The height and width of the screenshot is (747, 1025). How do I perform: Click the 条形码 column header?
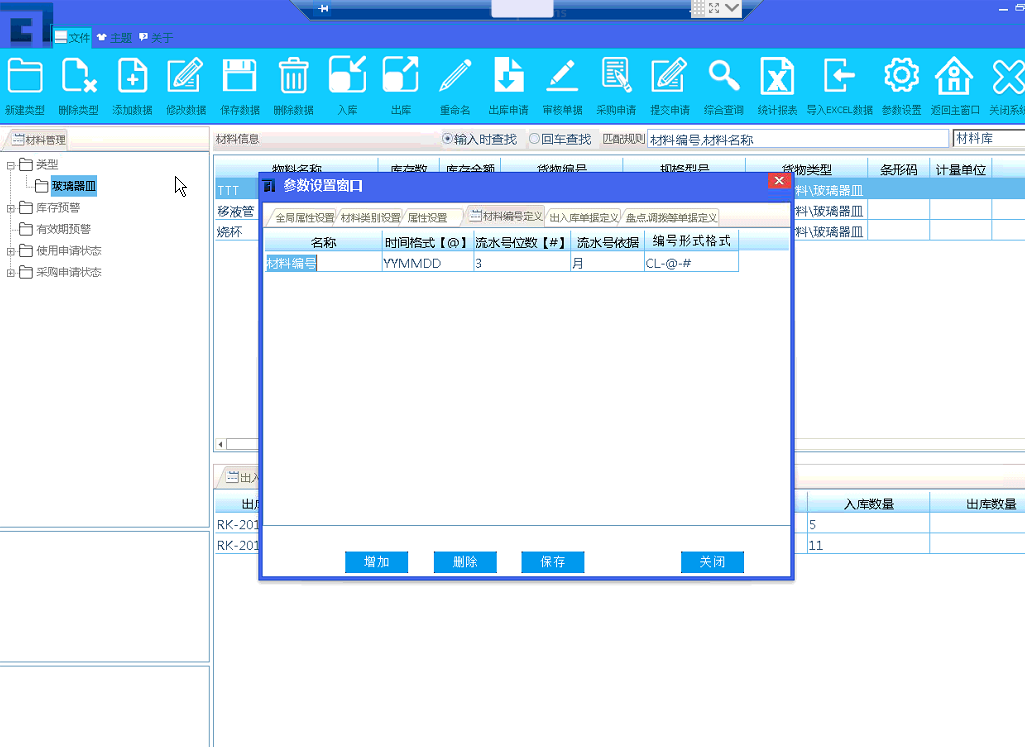(x=898, y=169)
